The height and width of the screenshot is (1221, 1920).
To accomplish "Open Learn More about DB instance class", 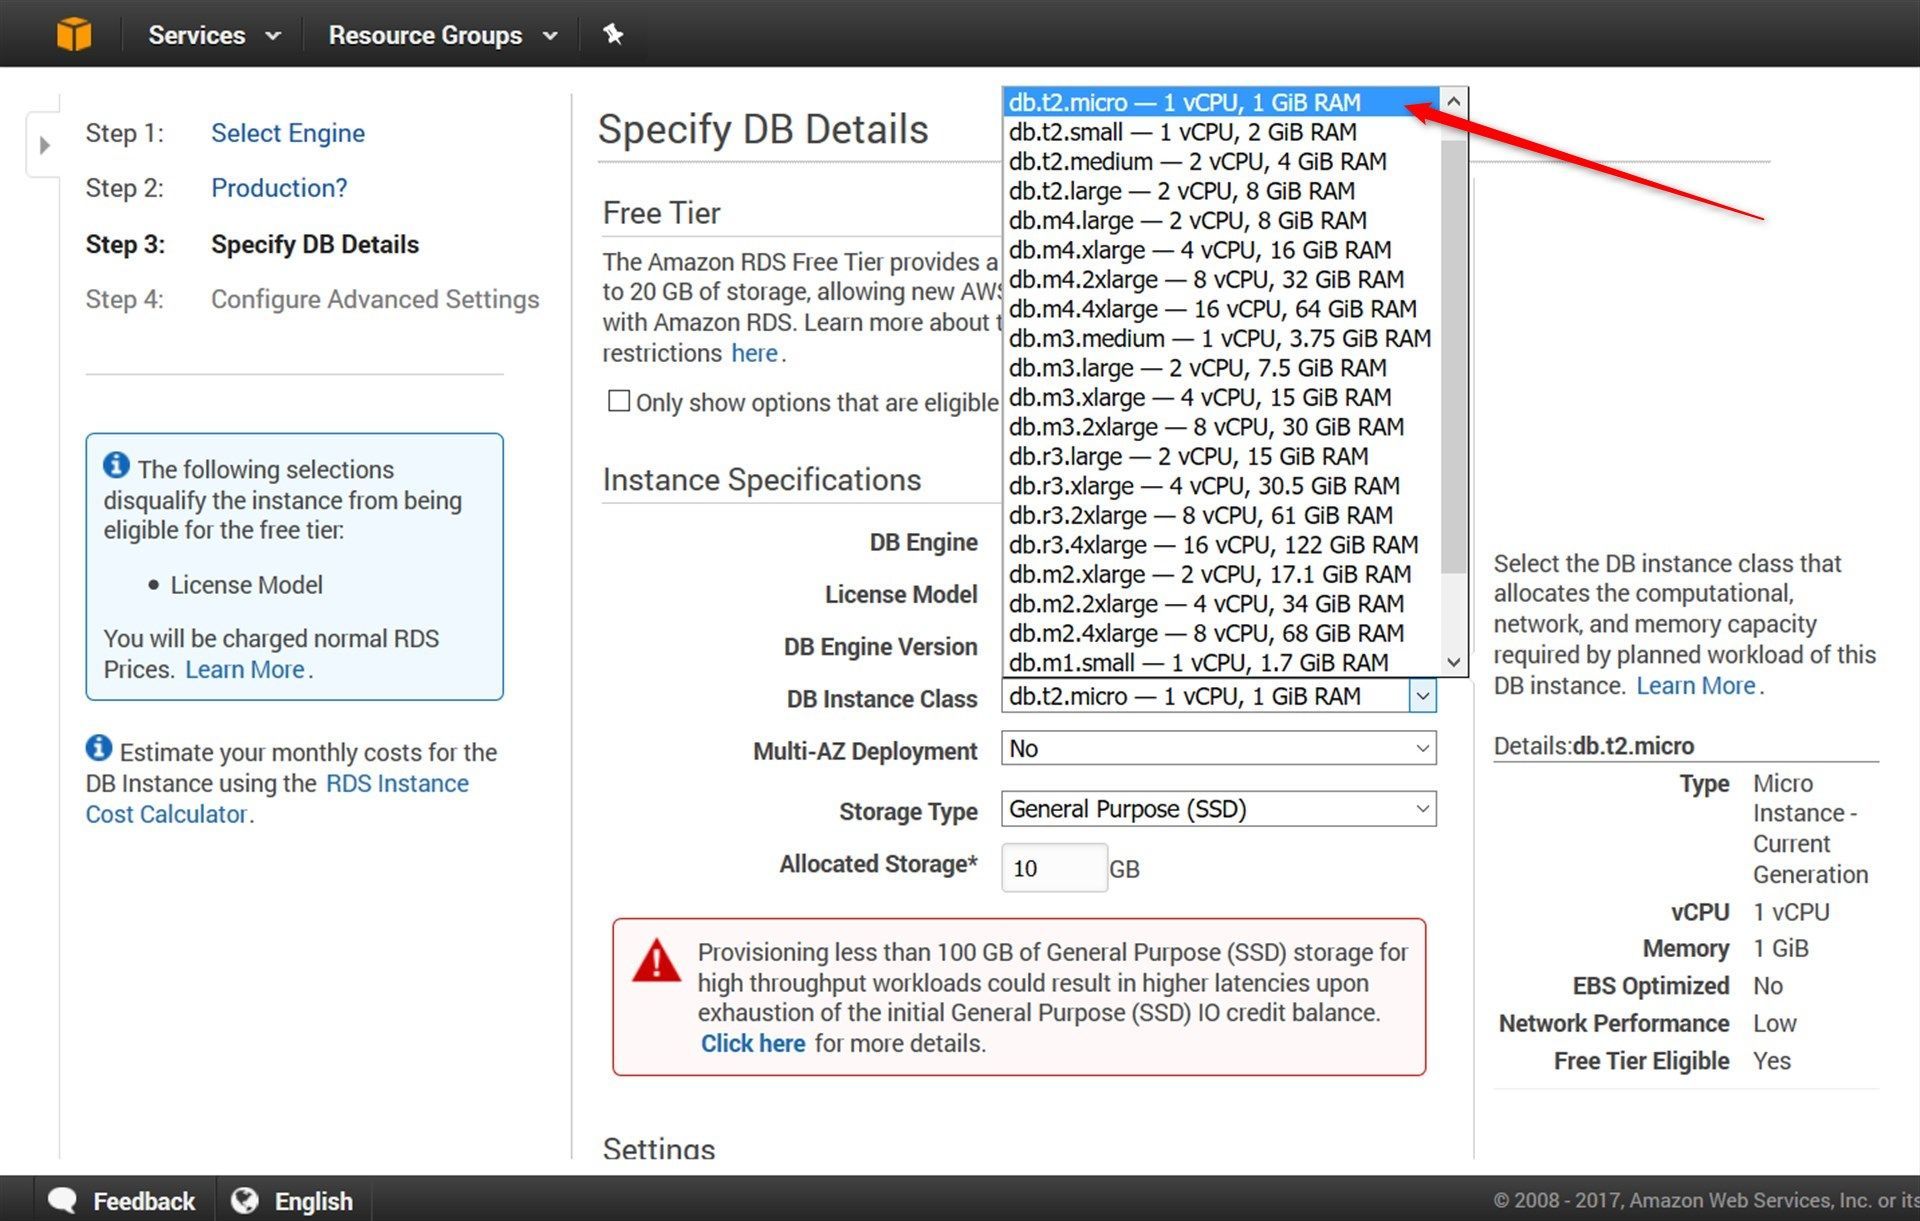I will [1696, 686].
